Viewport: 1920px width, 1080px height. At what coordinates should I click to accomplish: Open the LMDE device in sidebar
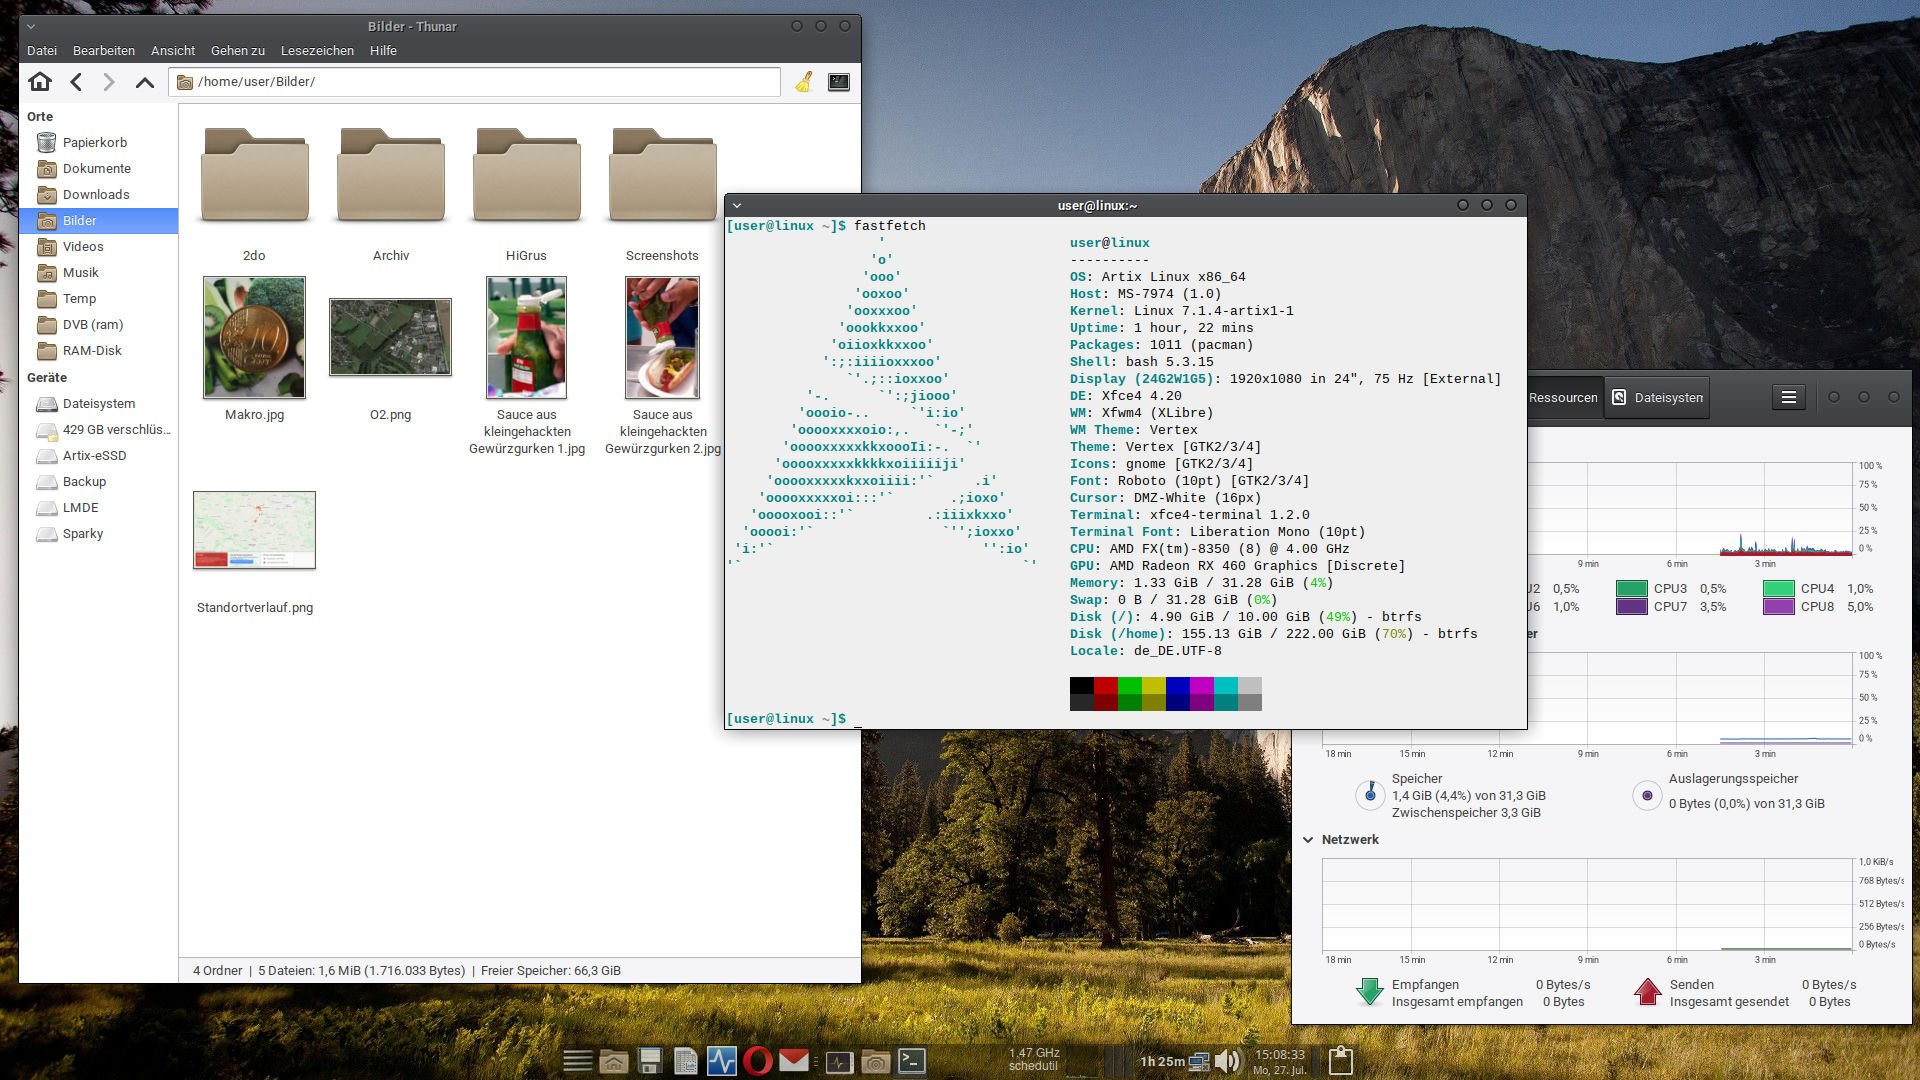[98, 508]
